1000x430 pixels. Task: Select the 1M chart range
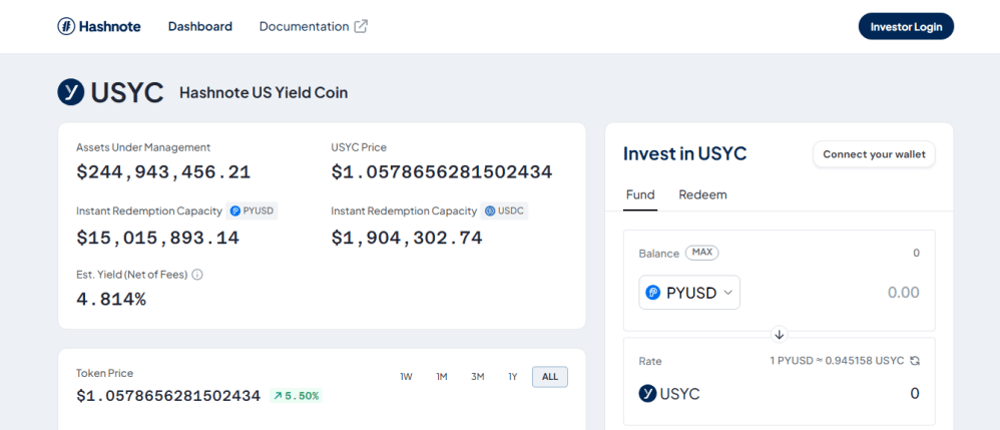click(441, 377)
